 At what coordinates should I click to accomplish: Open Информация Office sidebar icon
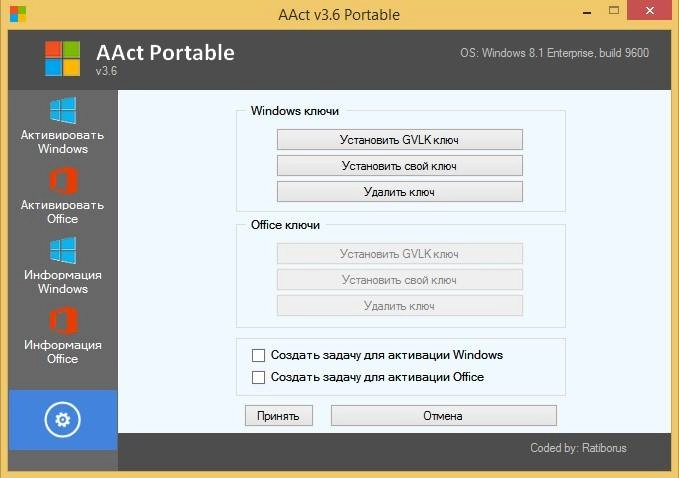point(63,320)
